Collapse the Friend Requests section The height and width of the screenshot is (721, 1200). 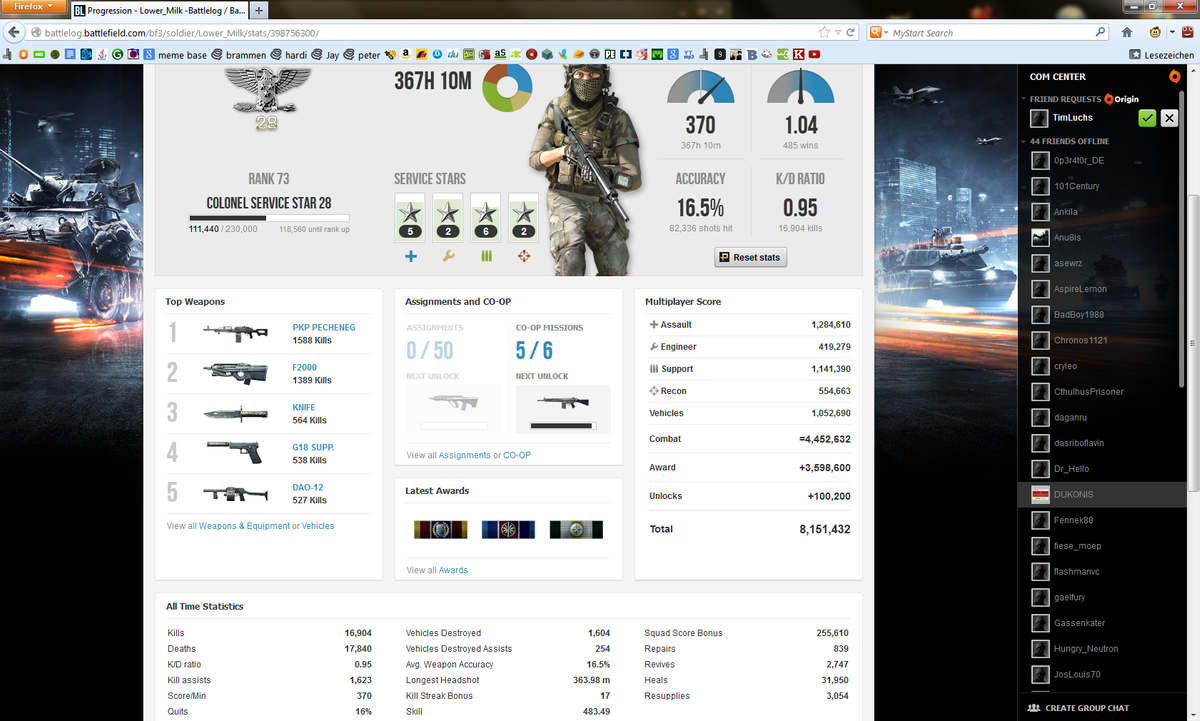click(1024, 99)
